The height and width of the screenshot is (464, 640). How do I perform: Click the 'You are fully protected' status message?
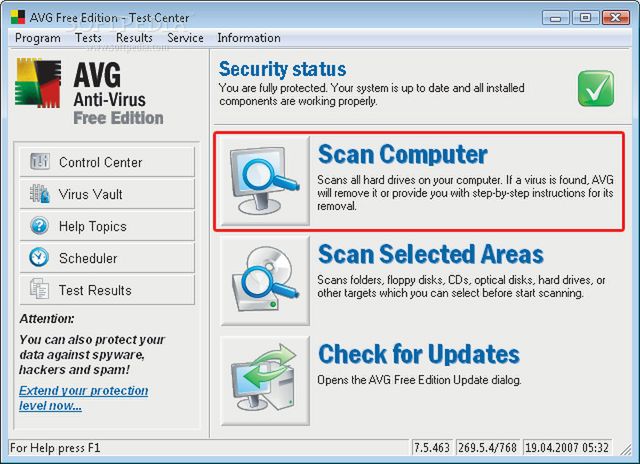coord(371,94)
